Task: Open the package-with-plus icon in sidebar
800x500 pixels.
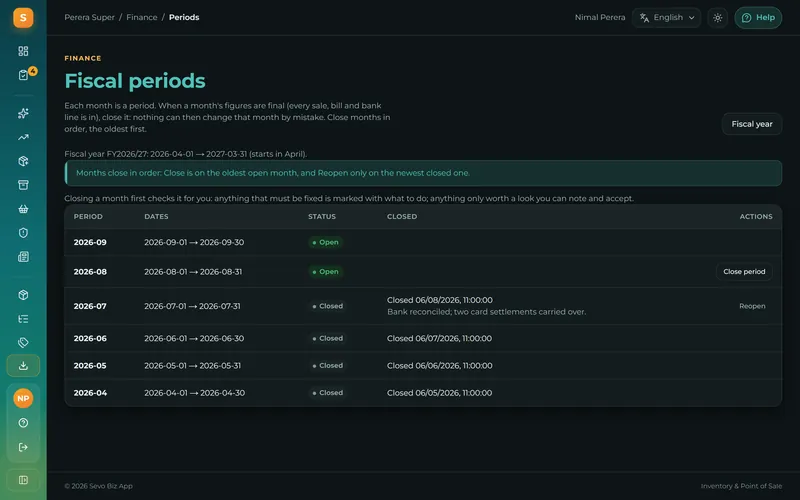Action: point(23,161)
